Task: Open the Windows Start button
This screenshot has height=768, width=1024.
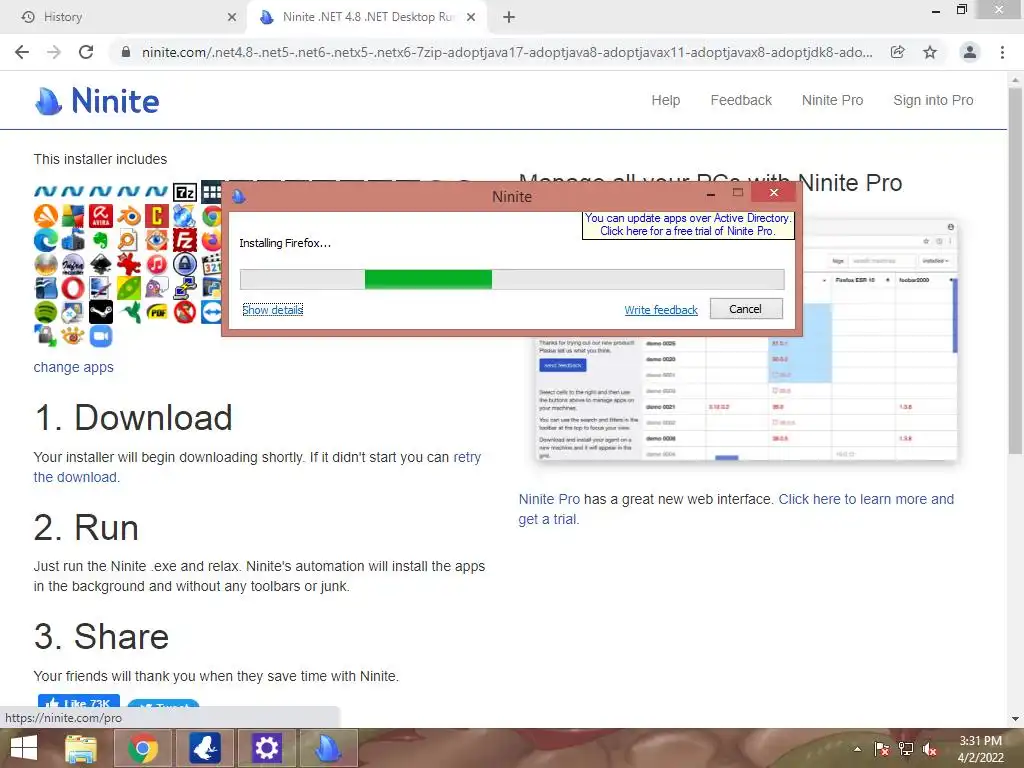Action: coord(24,748)
